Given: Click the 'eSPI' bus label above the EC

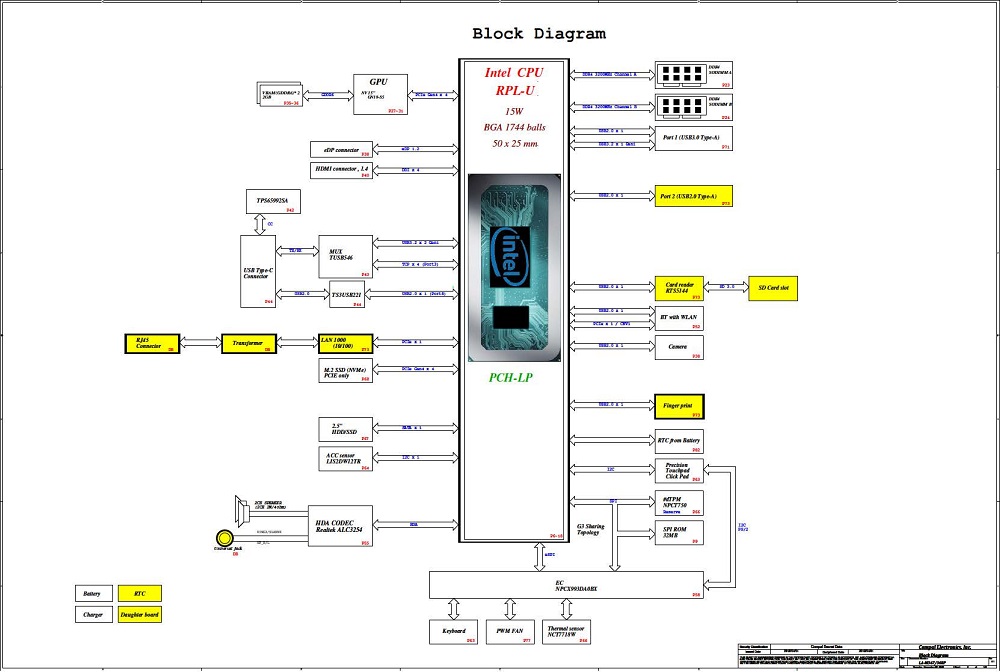Looking at the screenshot, I should pos(550,555).
